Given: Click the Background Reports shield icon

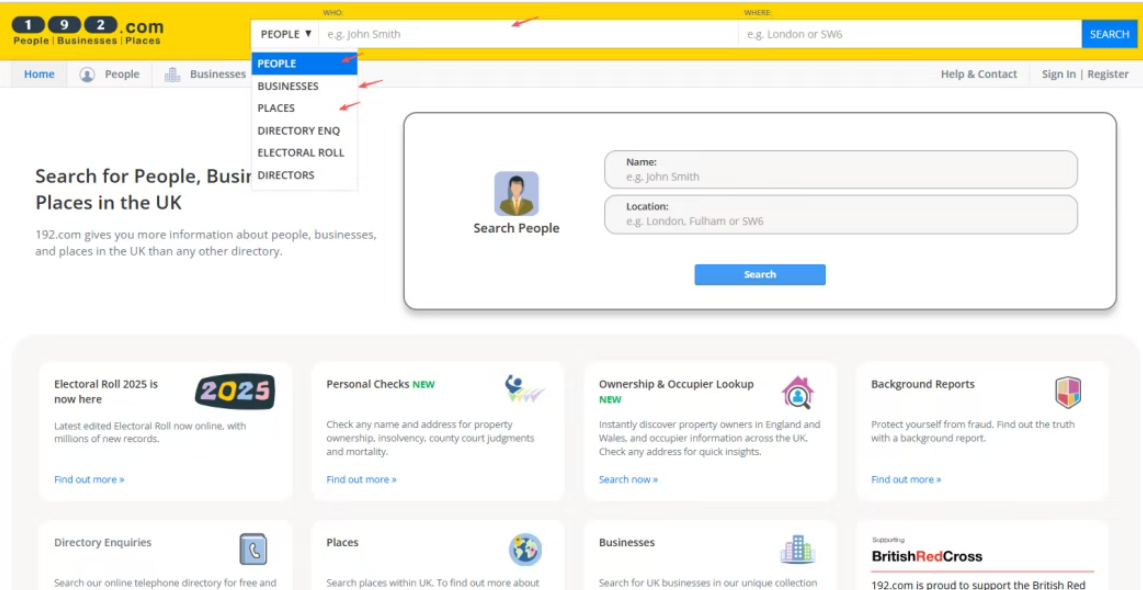Looking at the screenshot, I should (x=1068, y=392).
